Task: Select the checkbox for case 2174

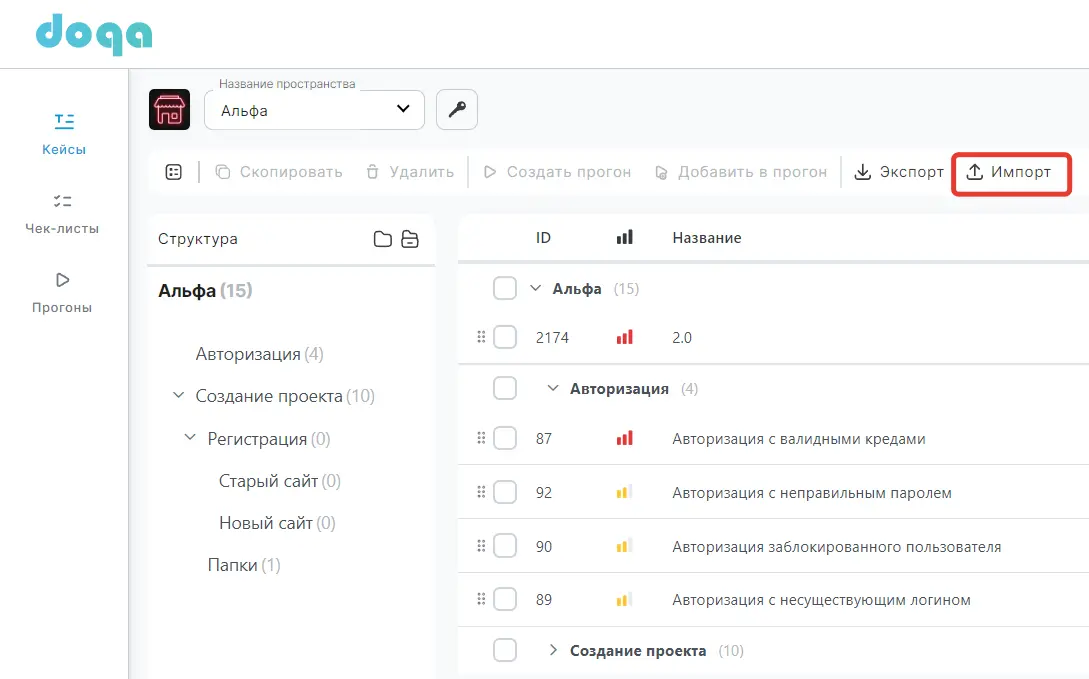Action: [x=505, y=337]
